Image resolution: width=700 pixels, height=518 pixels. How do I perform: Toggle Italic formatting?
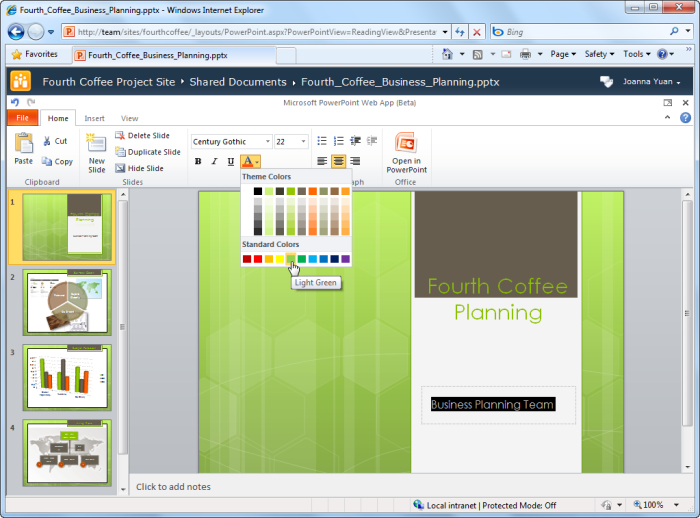click(214, 161)
